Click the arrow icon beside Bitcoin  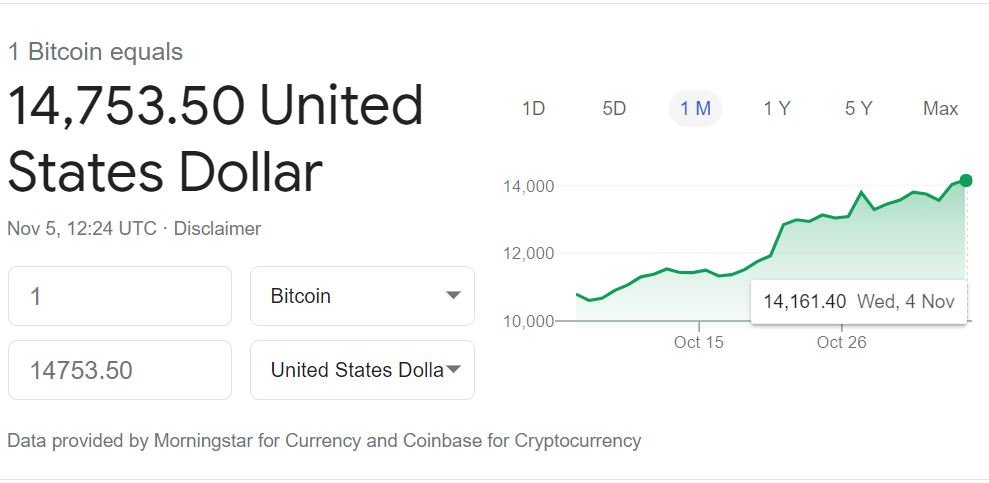[453, 296]
